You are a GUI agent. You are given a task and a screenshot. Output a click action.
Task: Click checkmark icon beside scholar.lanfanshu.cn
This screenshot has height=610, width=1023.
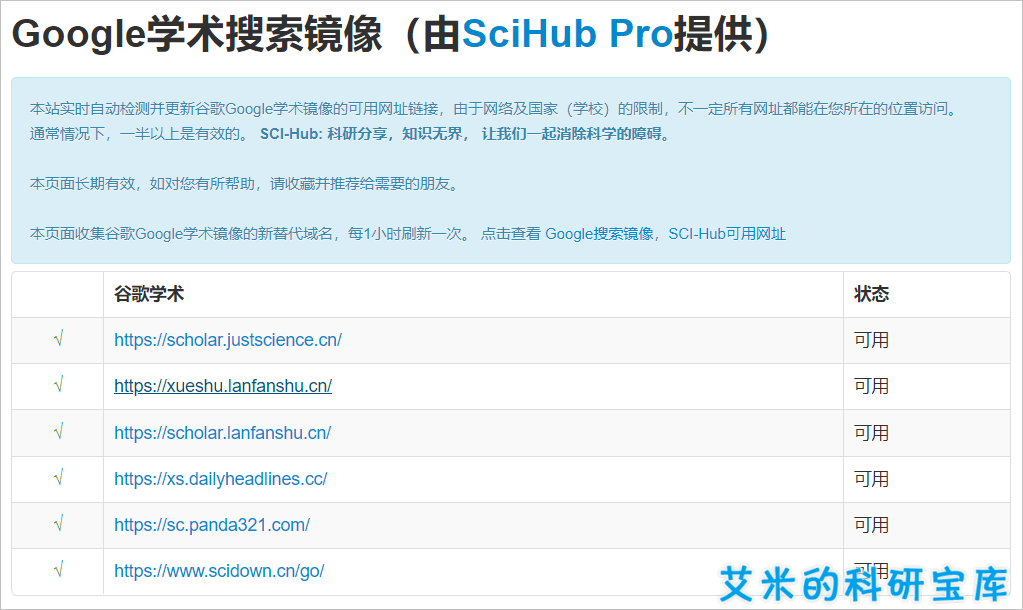pos(58,432)
